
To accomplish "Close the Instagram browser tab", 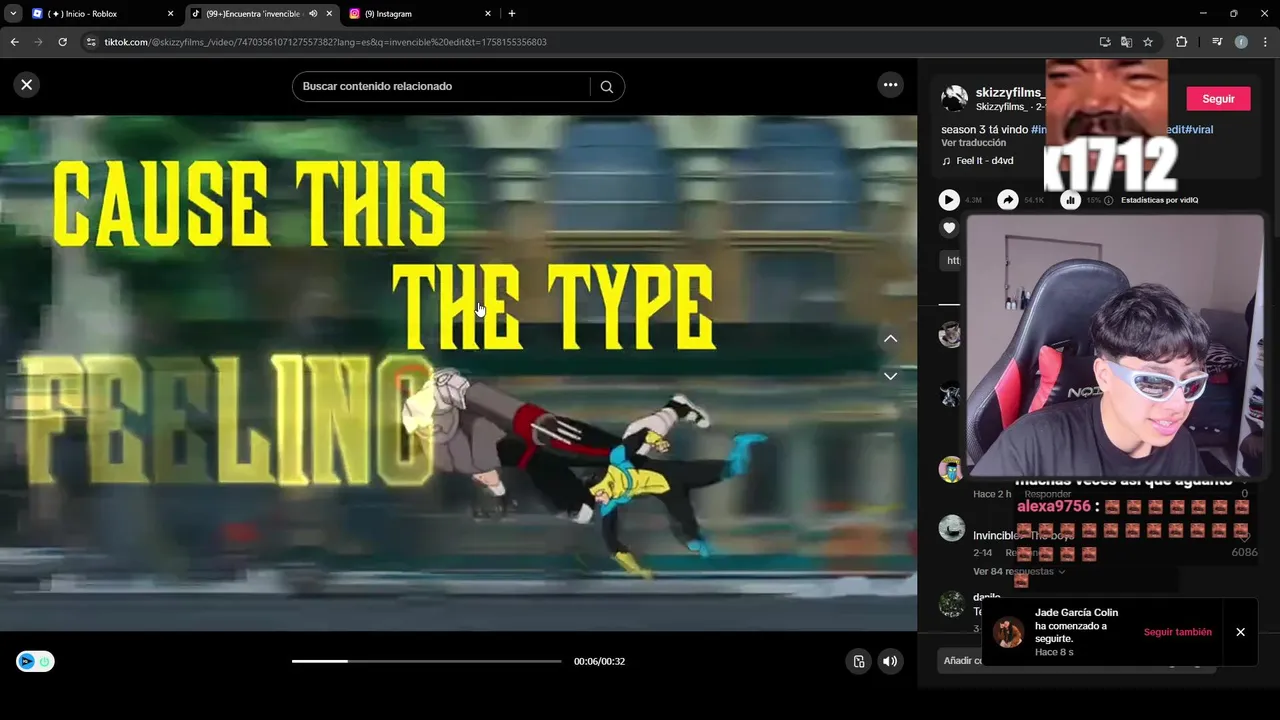I will pos(488,14).
